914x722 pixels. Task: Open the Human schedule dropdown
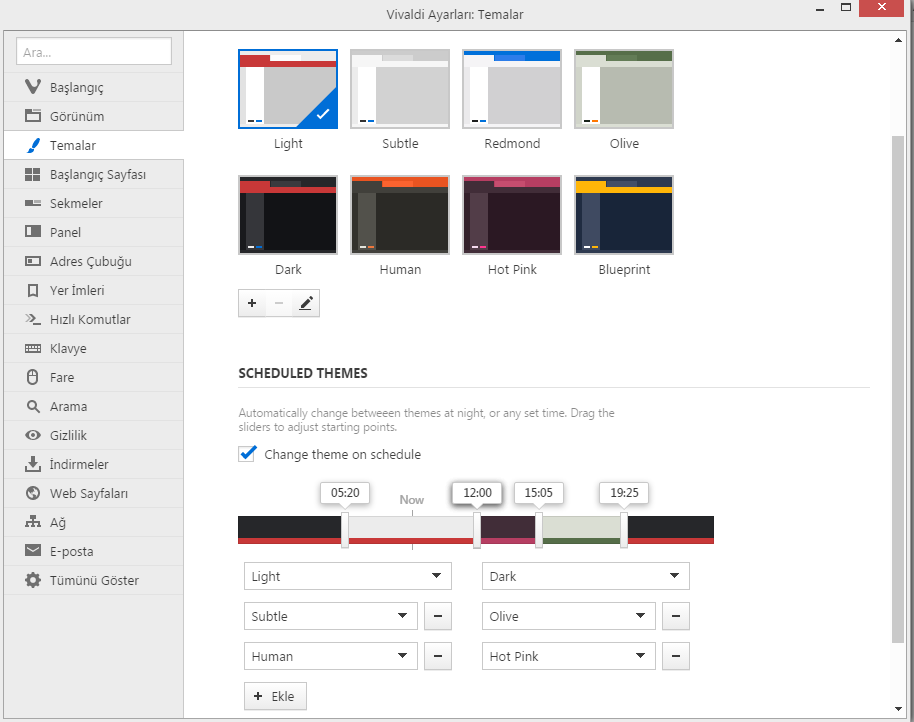pos(331,656)
